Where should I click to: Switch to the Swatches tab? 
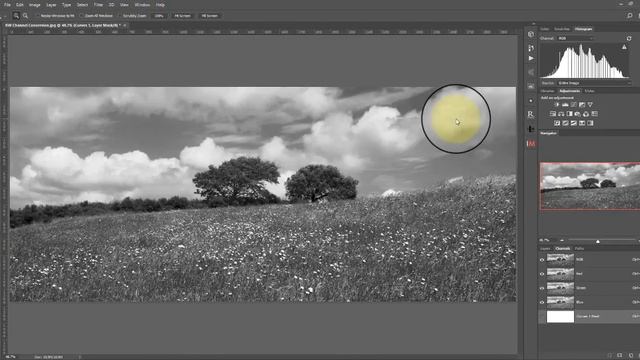point(562,29)
